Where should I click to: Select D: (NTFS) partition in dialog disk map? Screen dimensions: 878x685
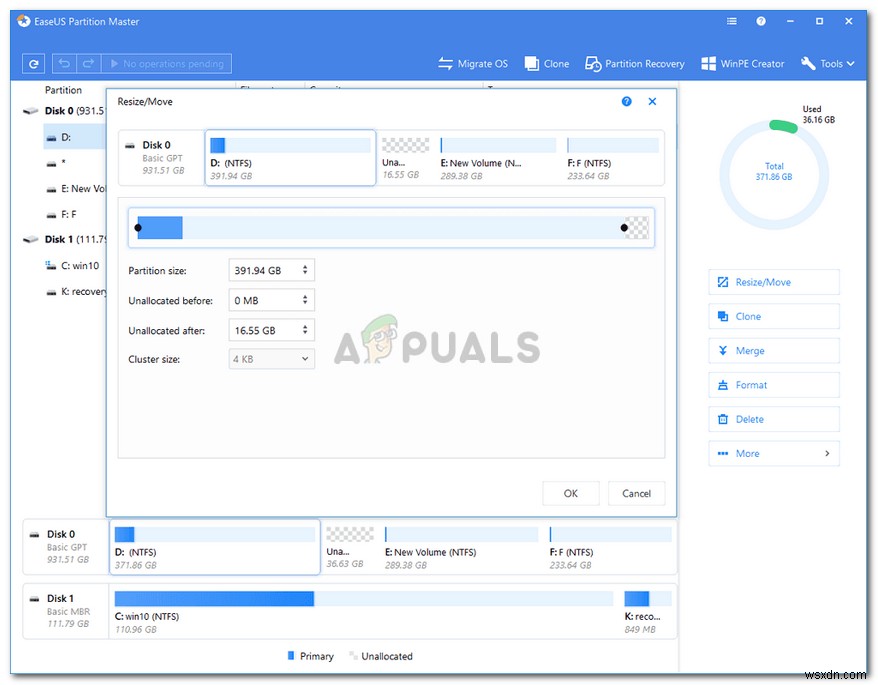pyautogui.click(x=290, y=157)
